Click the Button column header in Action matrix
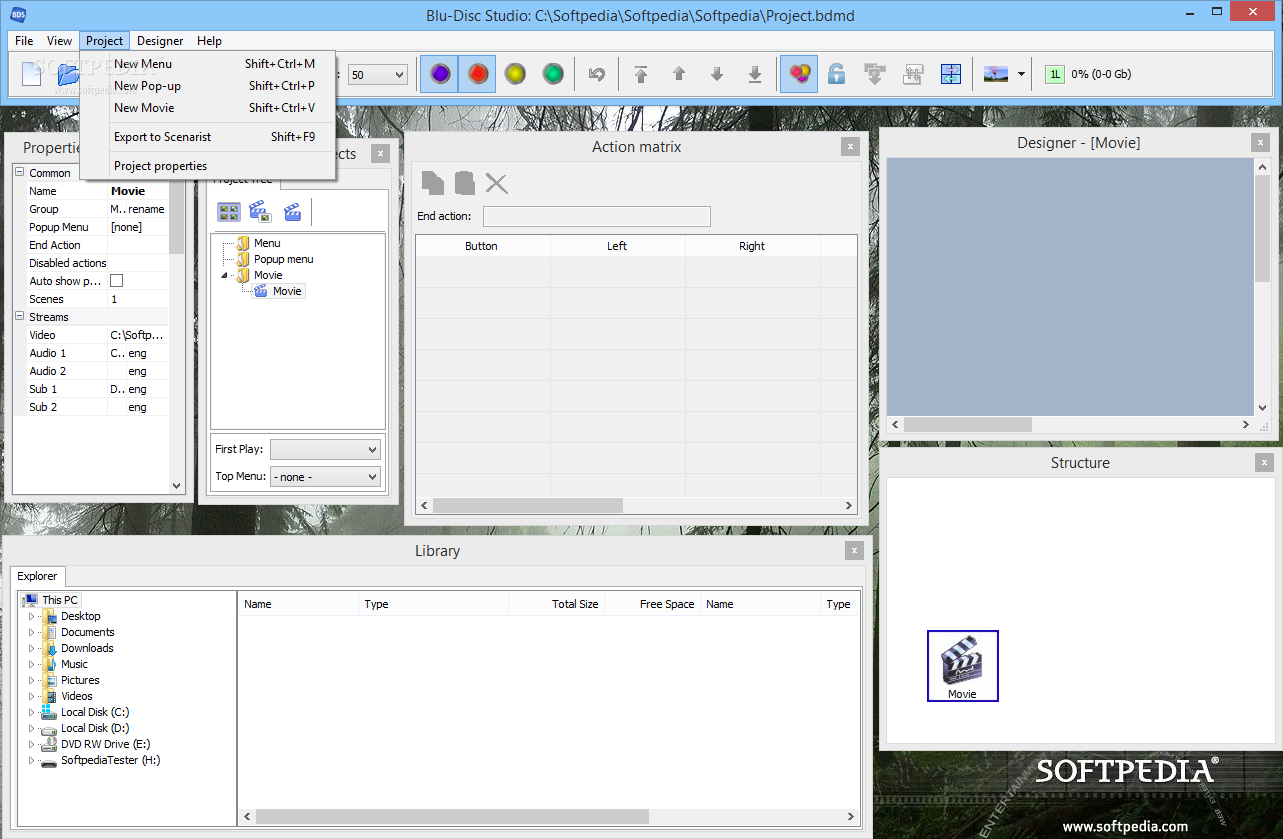Viewport: 1283px width, 839px height. coord(482,246)
